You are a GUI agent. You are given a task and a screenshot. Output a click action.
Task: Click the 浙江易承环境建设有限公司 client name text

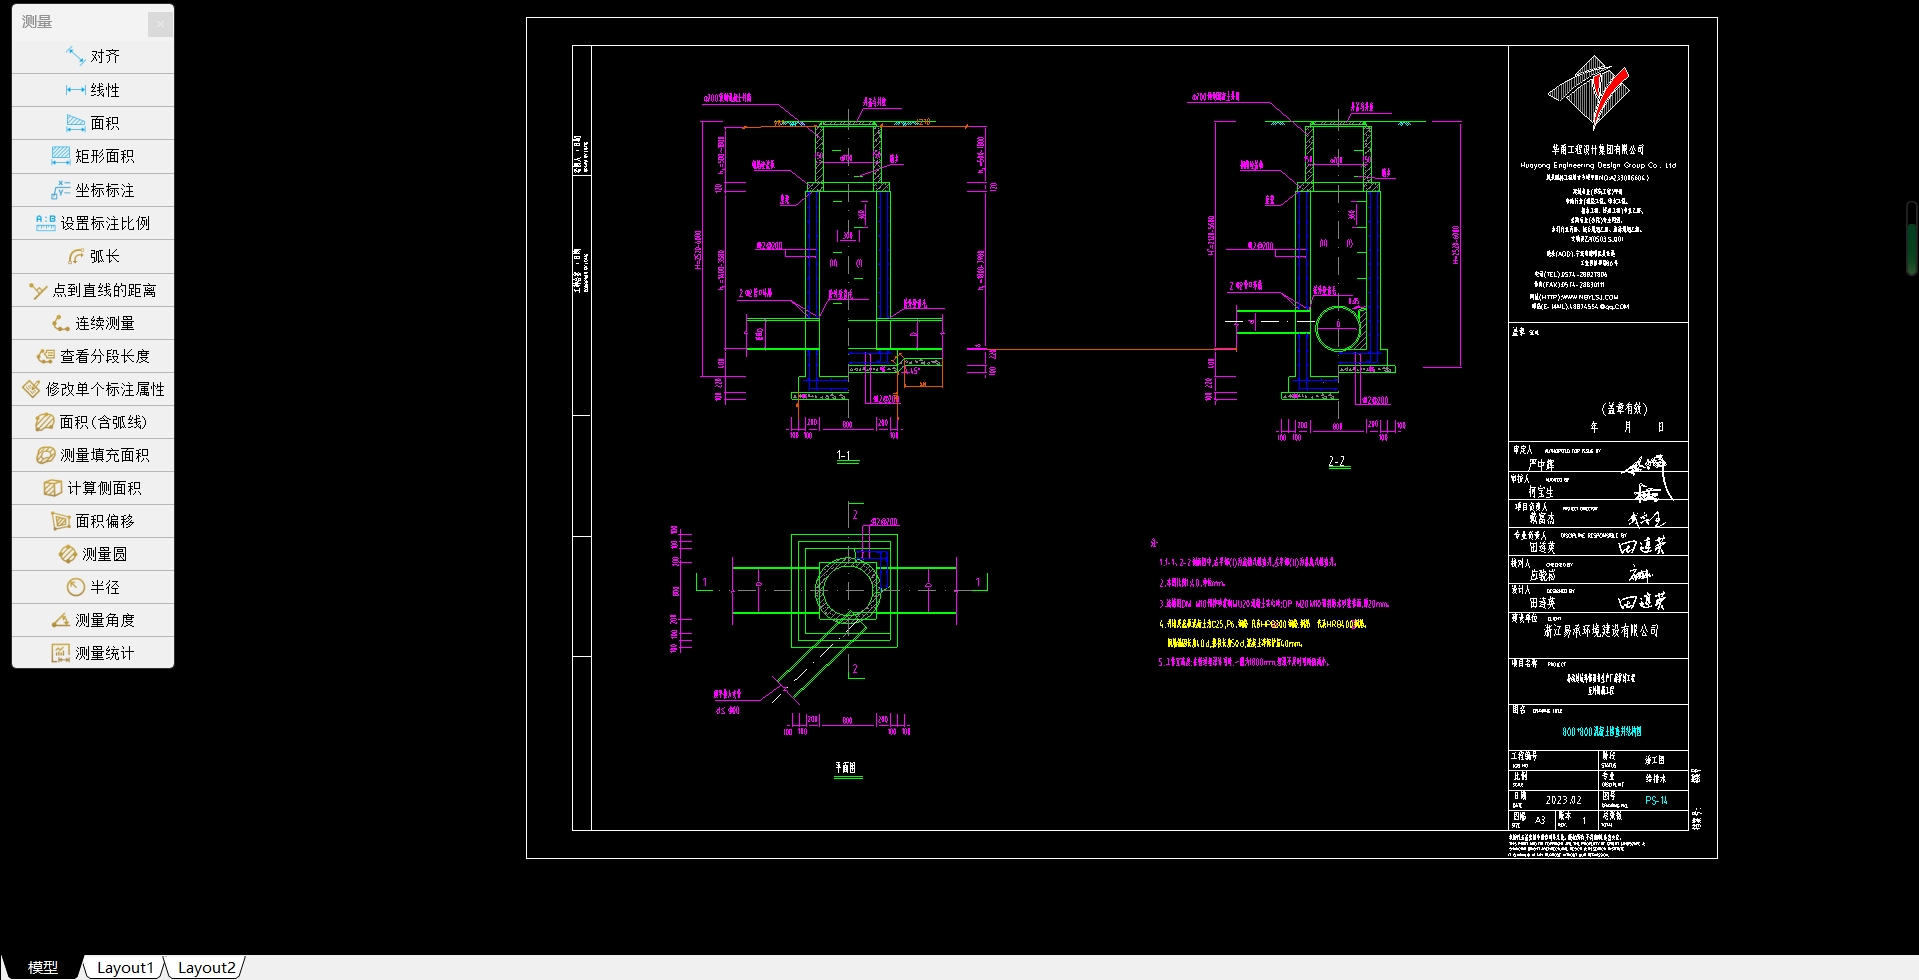[1601, 631]
